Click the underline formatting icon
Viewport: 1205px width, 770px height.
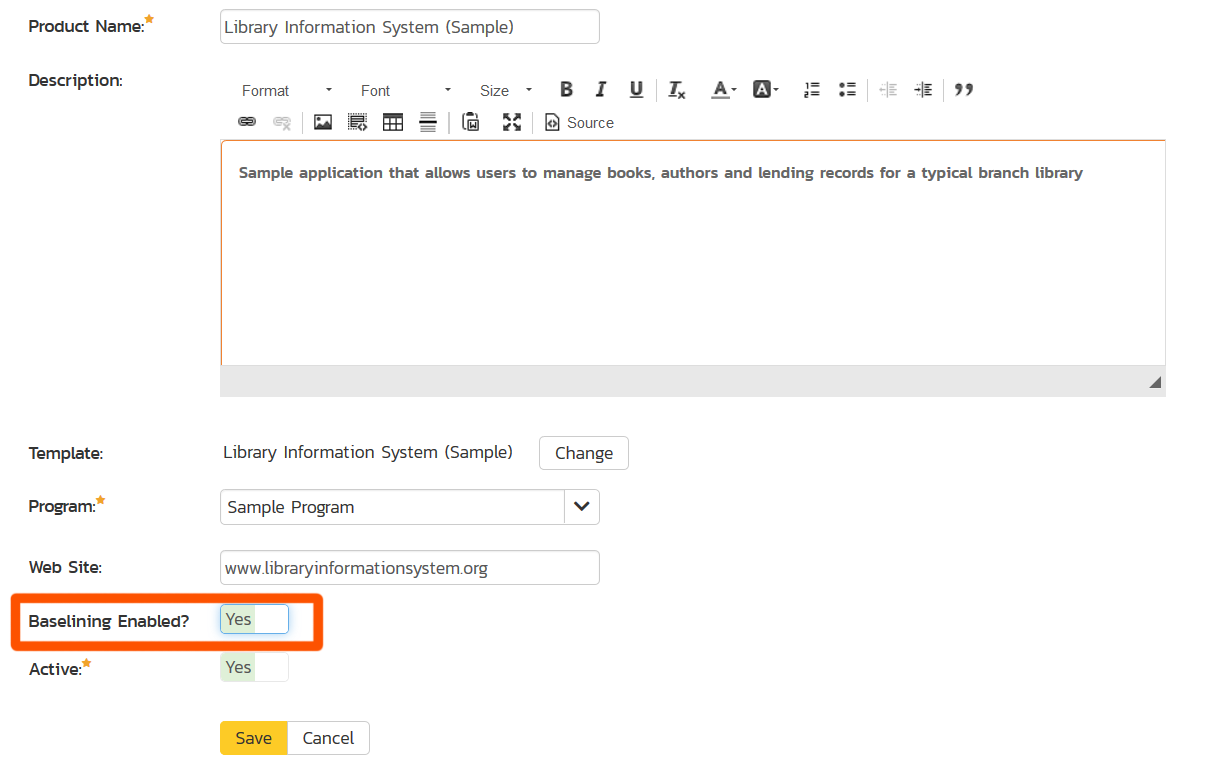pos(636,90)
